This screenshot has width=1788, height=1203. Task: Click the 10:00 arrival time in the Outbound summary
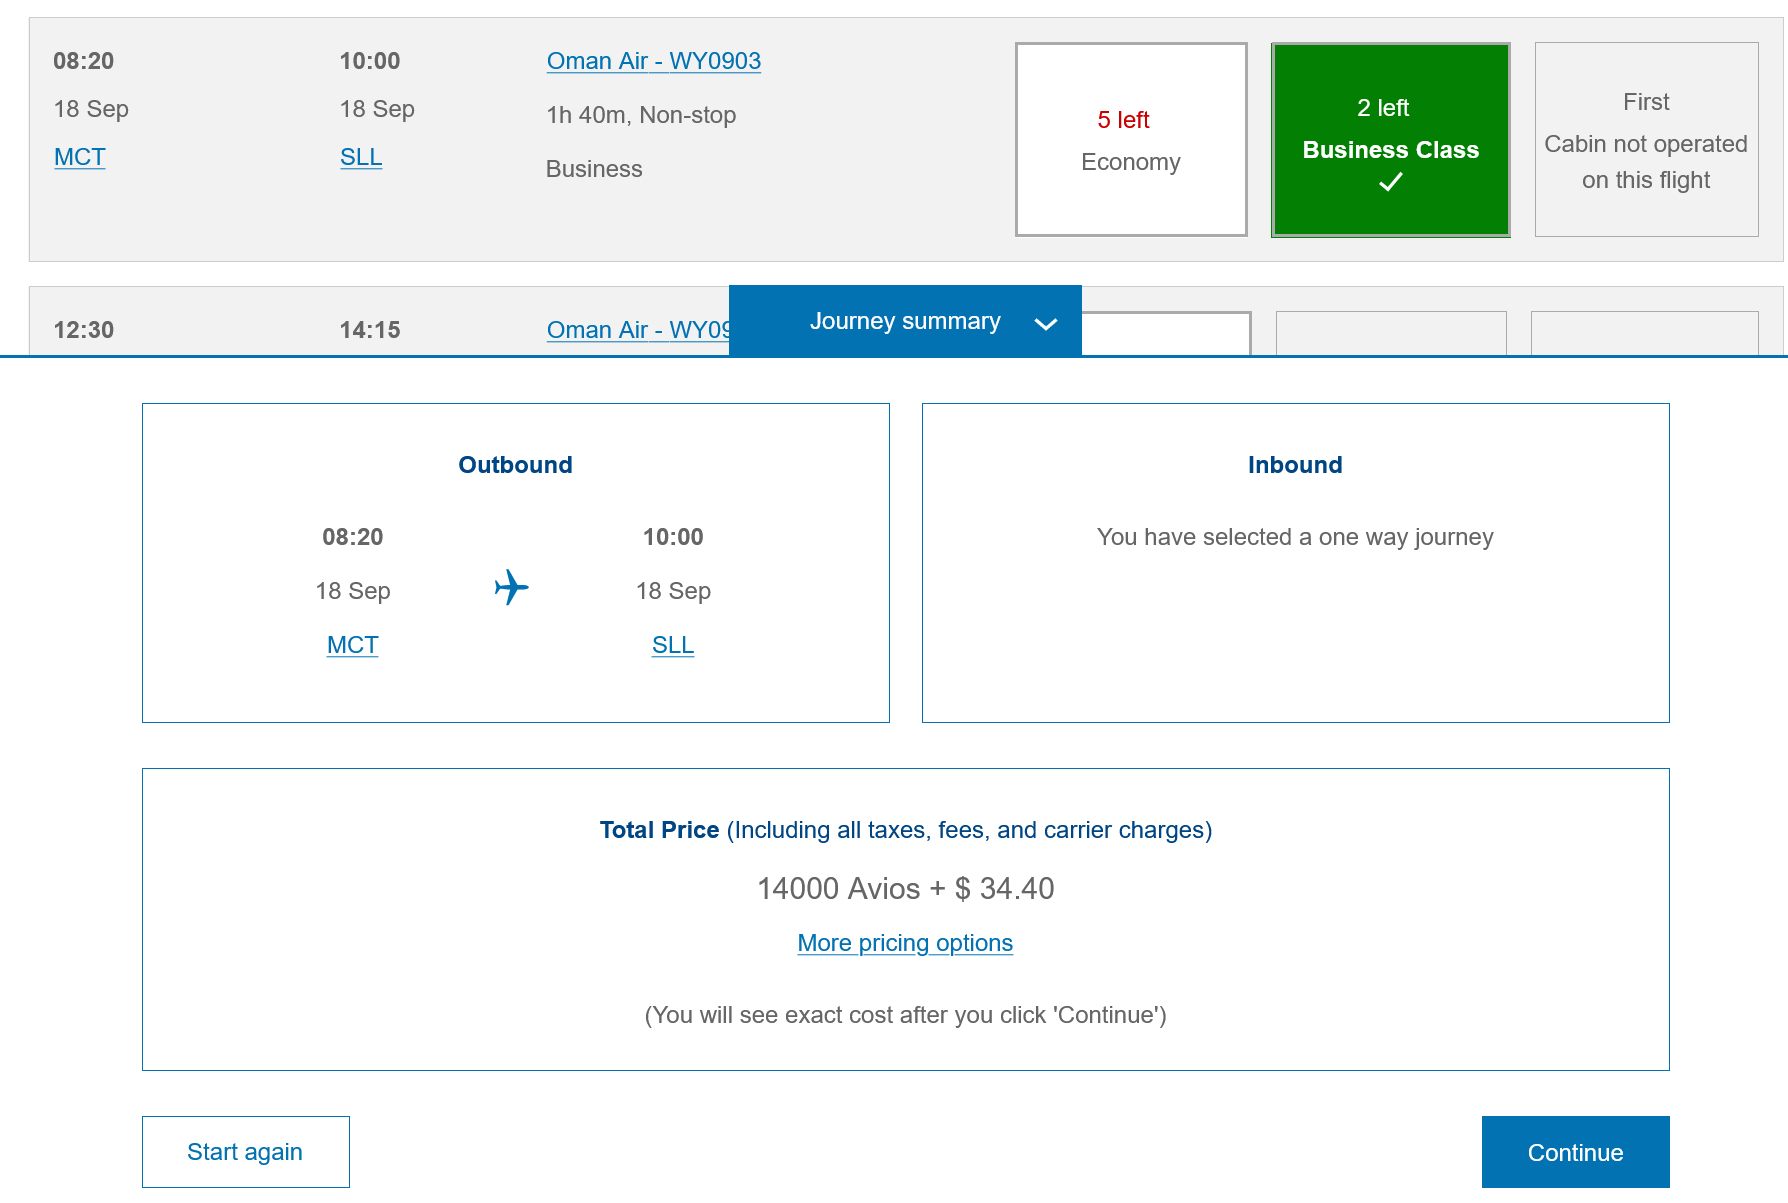pos(673,537)
